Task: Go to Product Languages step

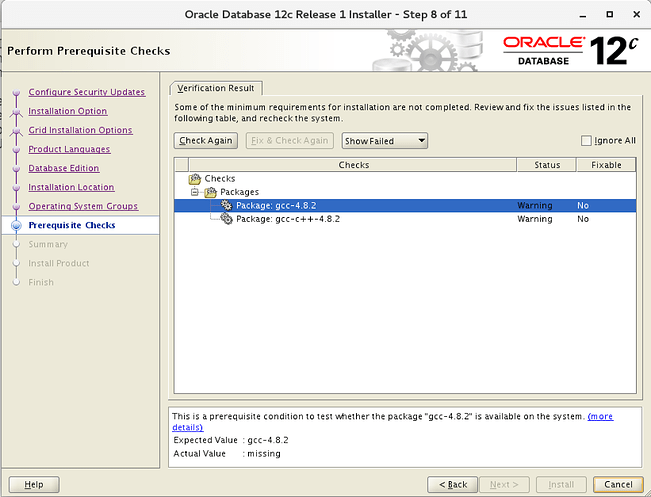Action: click(x=69, y=149)
